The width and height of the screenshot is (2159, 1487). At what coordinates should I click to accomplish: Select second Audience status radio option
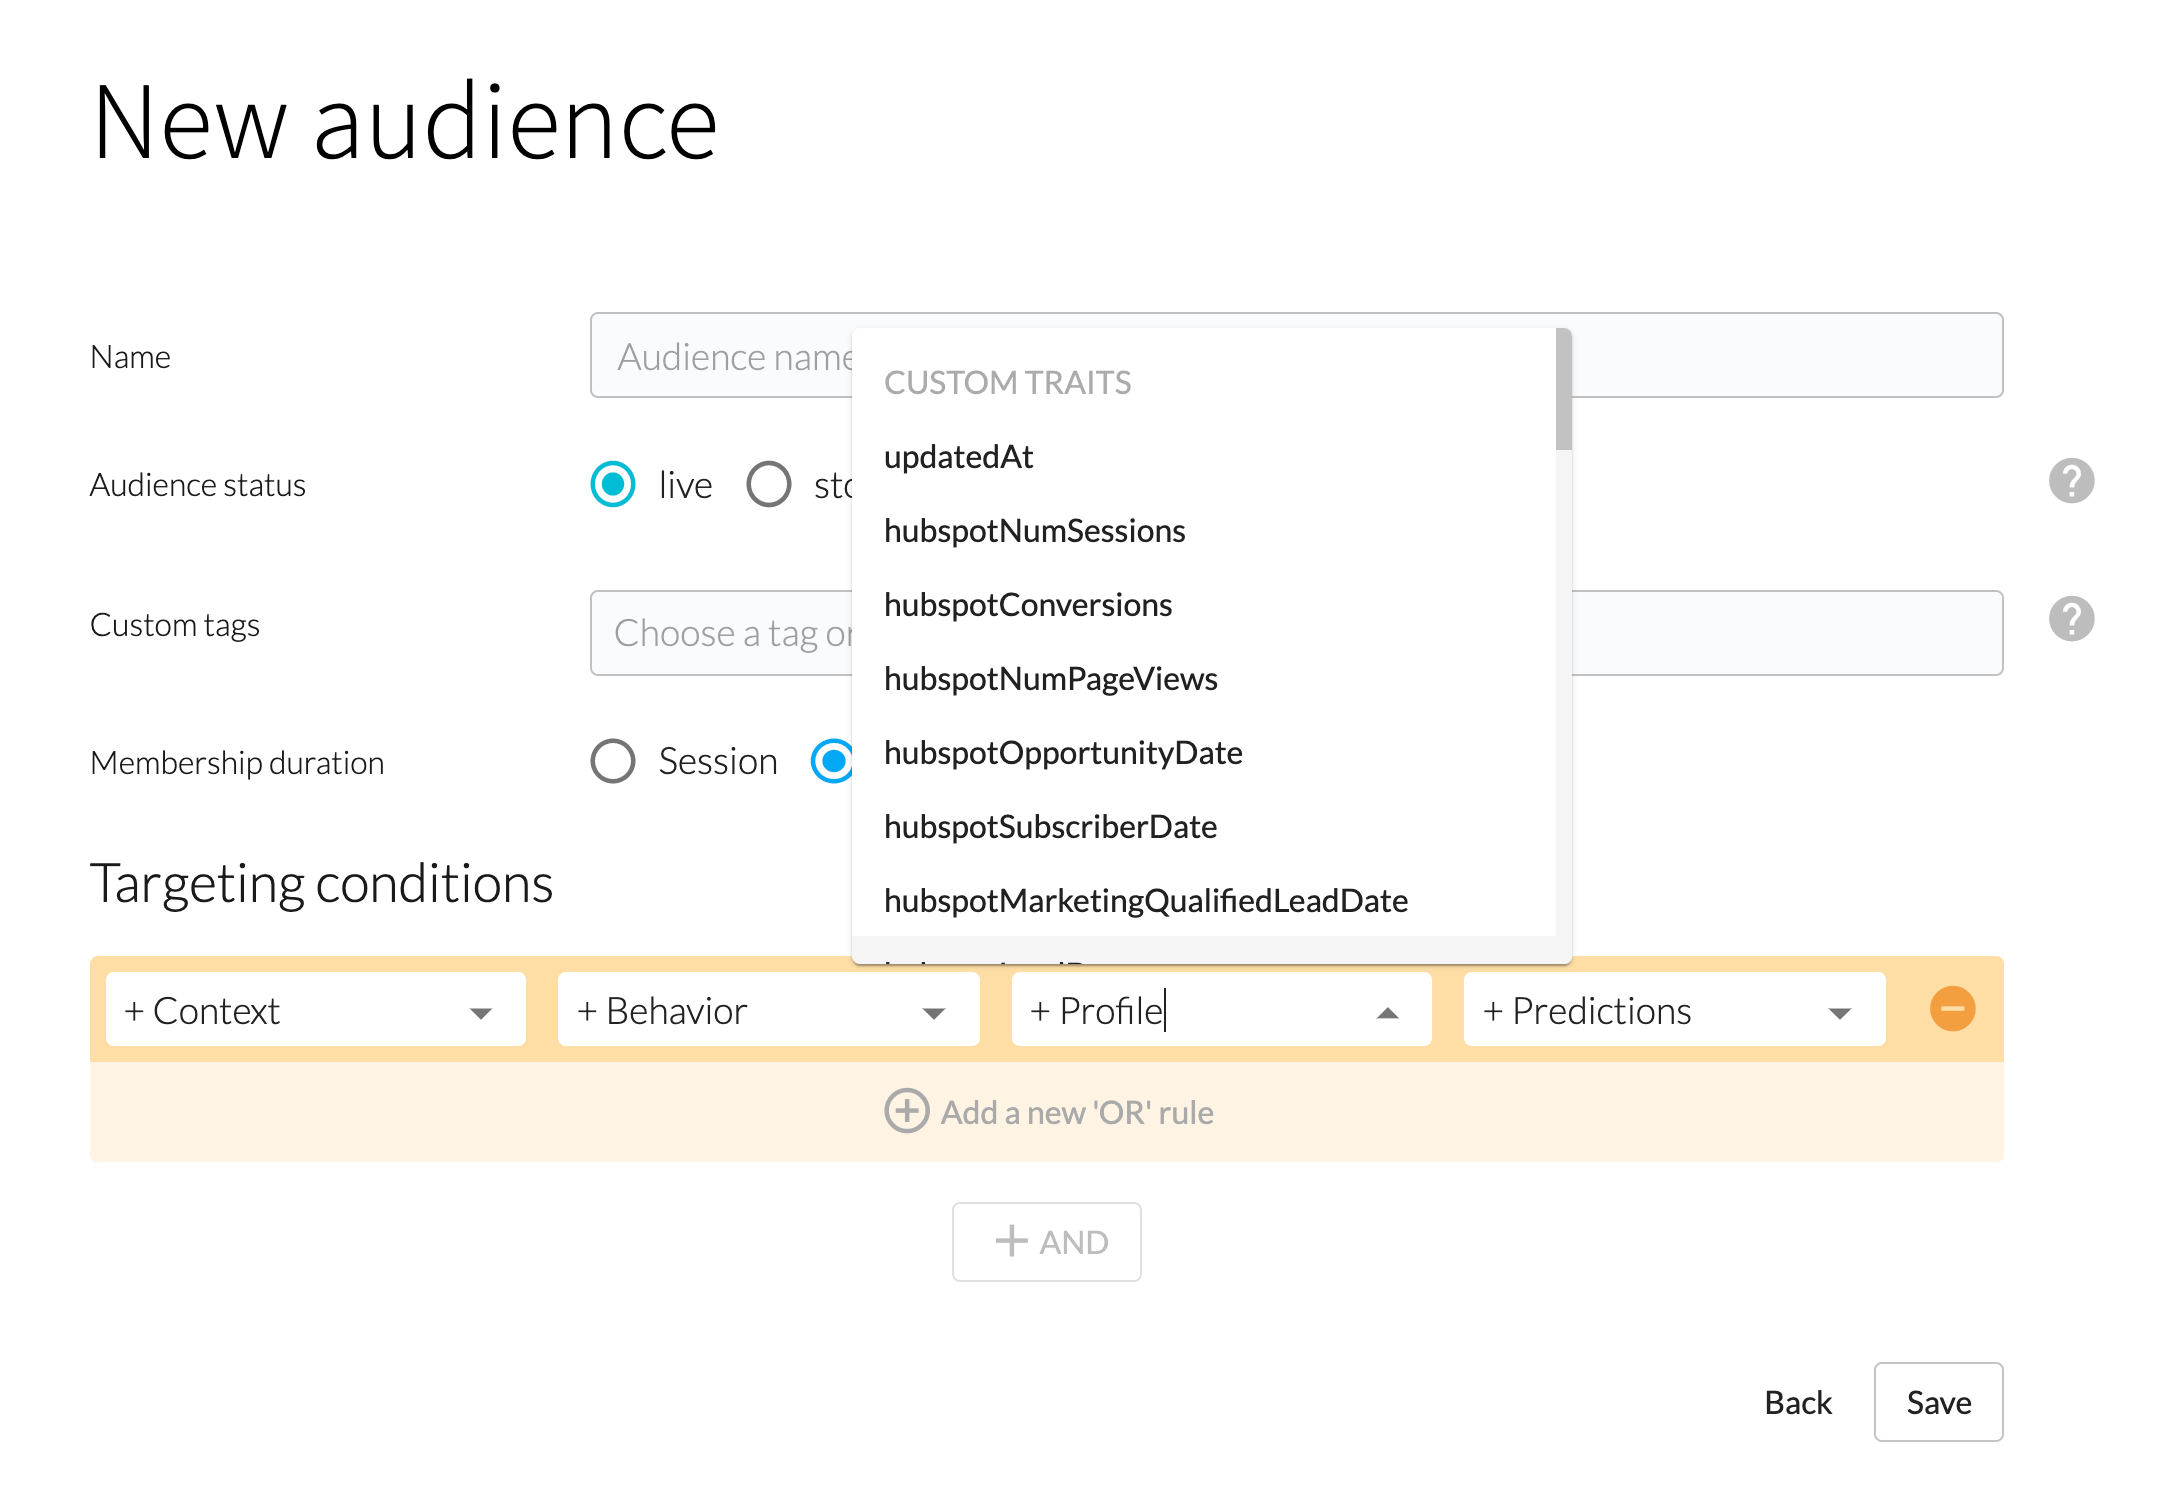coord(769,485)
